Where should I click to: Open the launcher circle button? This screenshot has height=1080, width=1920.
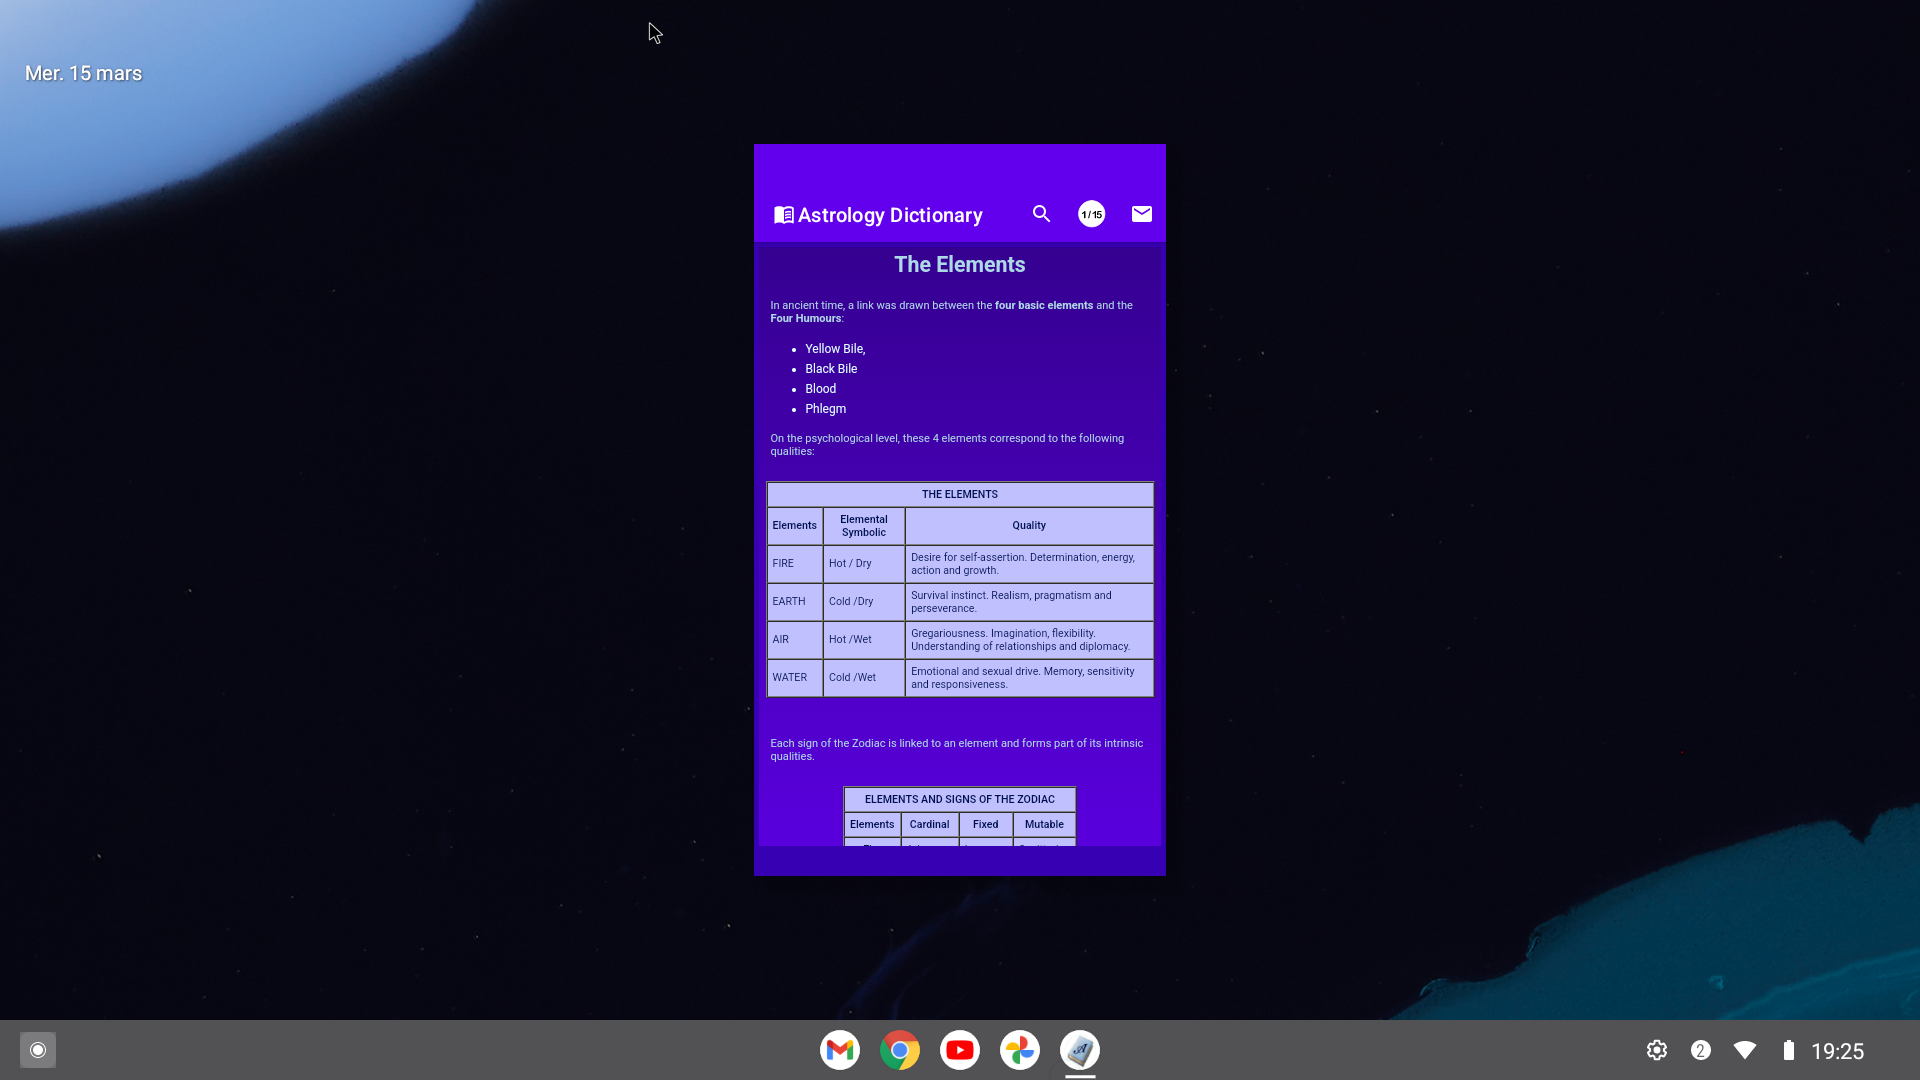[x=38, y=1050]
